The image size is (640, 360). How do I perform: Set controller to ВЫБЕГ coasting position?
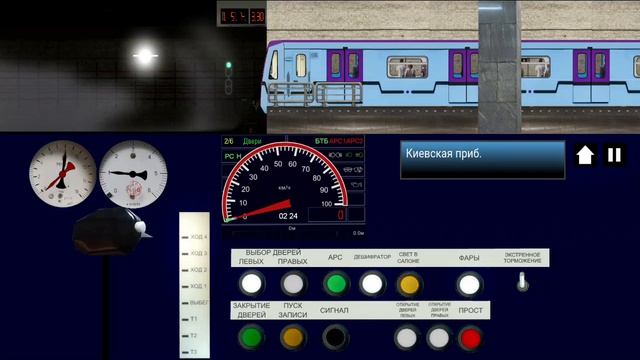[195, 302]
